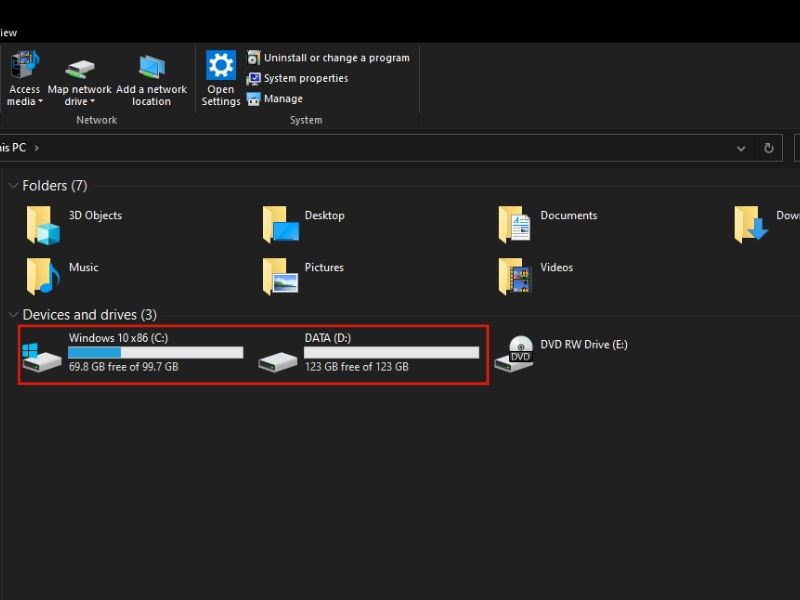The image size is (800, 600).
Task: Open the 3D Objects folder
Action: 97,215
